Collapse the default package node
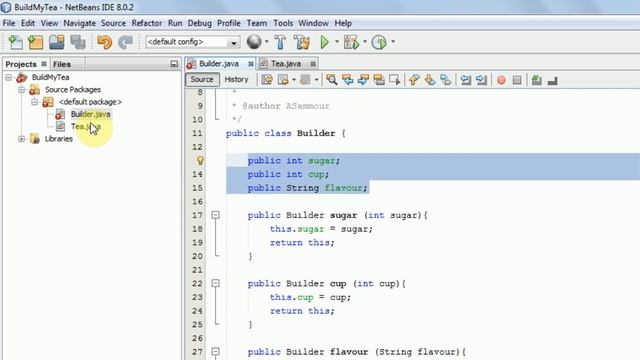This screenshot has height=360, width=640. tap(35, 102)
